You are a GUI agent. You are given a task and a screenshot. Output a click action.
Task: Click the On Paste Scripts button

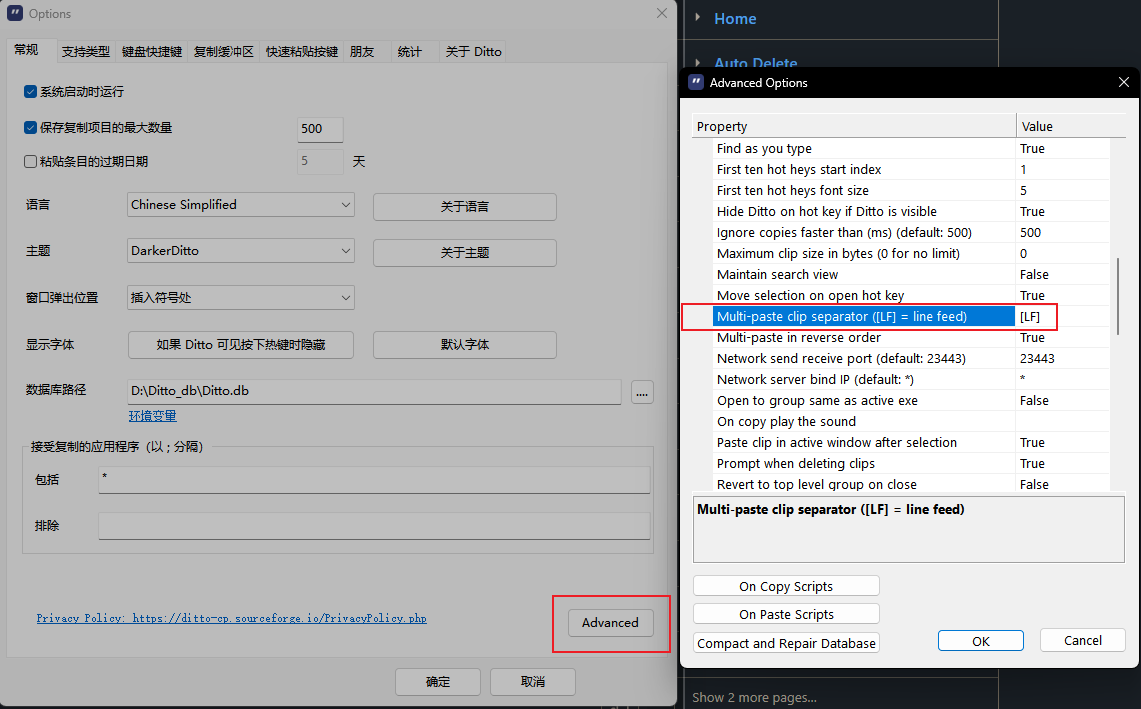[786, 614]
